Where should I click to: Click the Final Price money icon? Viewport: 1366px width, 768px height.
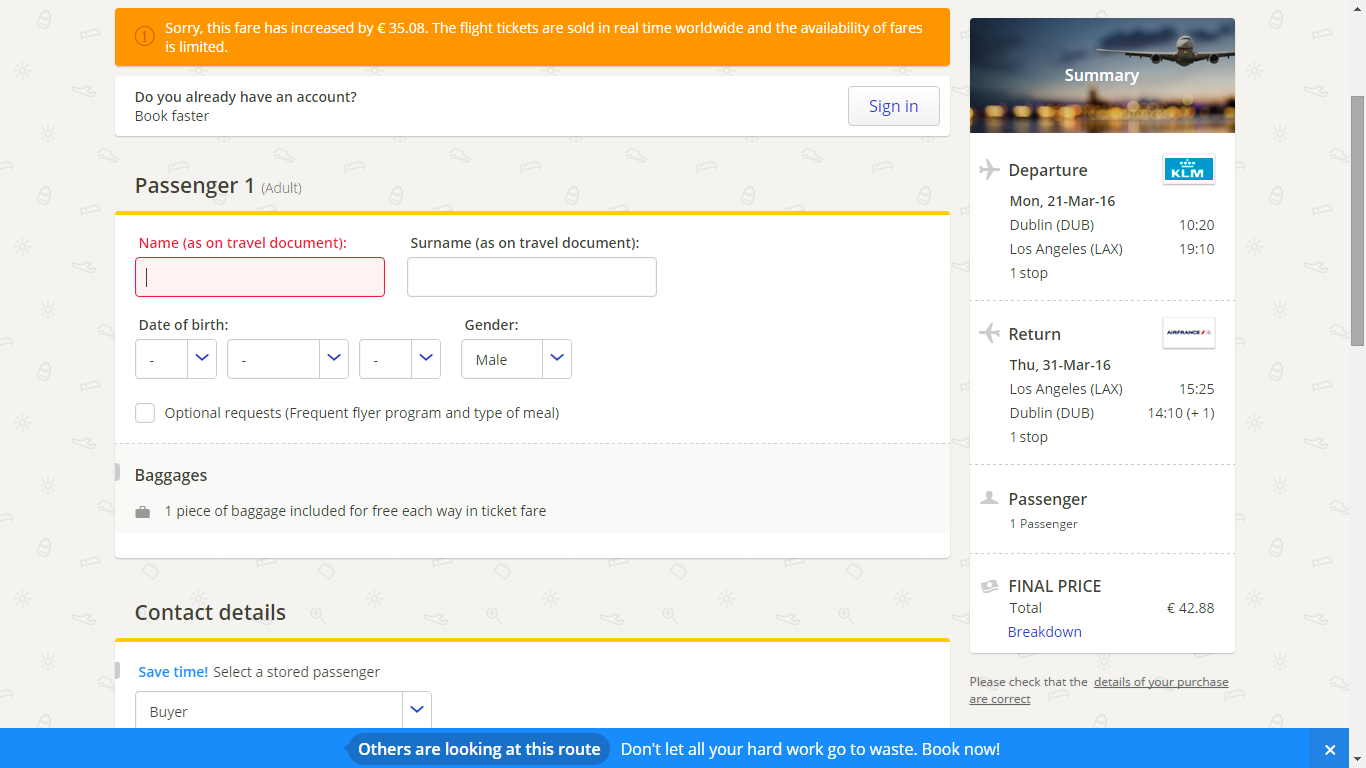(989, 586)
